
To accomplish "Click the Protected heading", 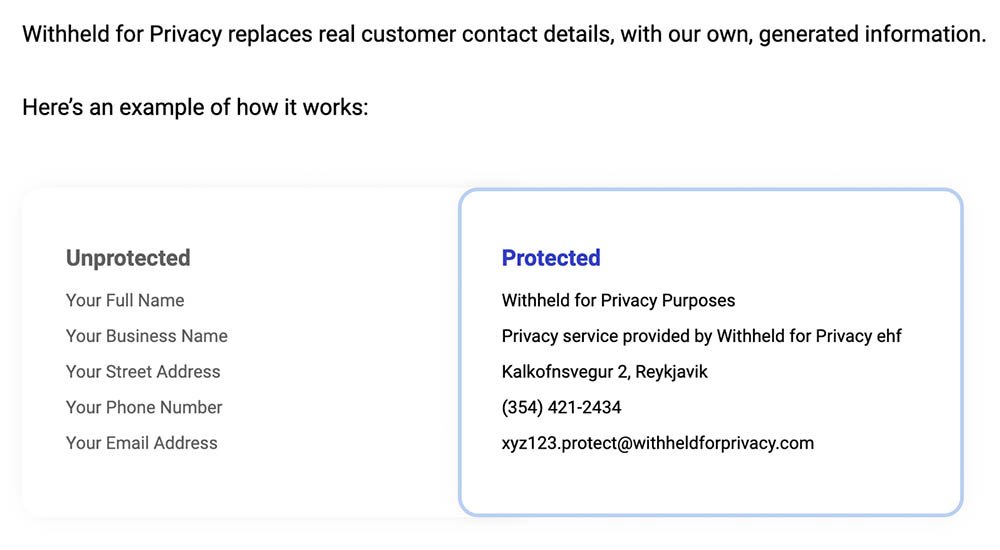I will (x=551, y=258).
